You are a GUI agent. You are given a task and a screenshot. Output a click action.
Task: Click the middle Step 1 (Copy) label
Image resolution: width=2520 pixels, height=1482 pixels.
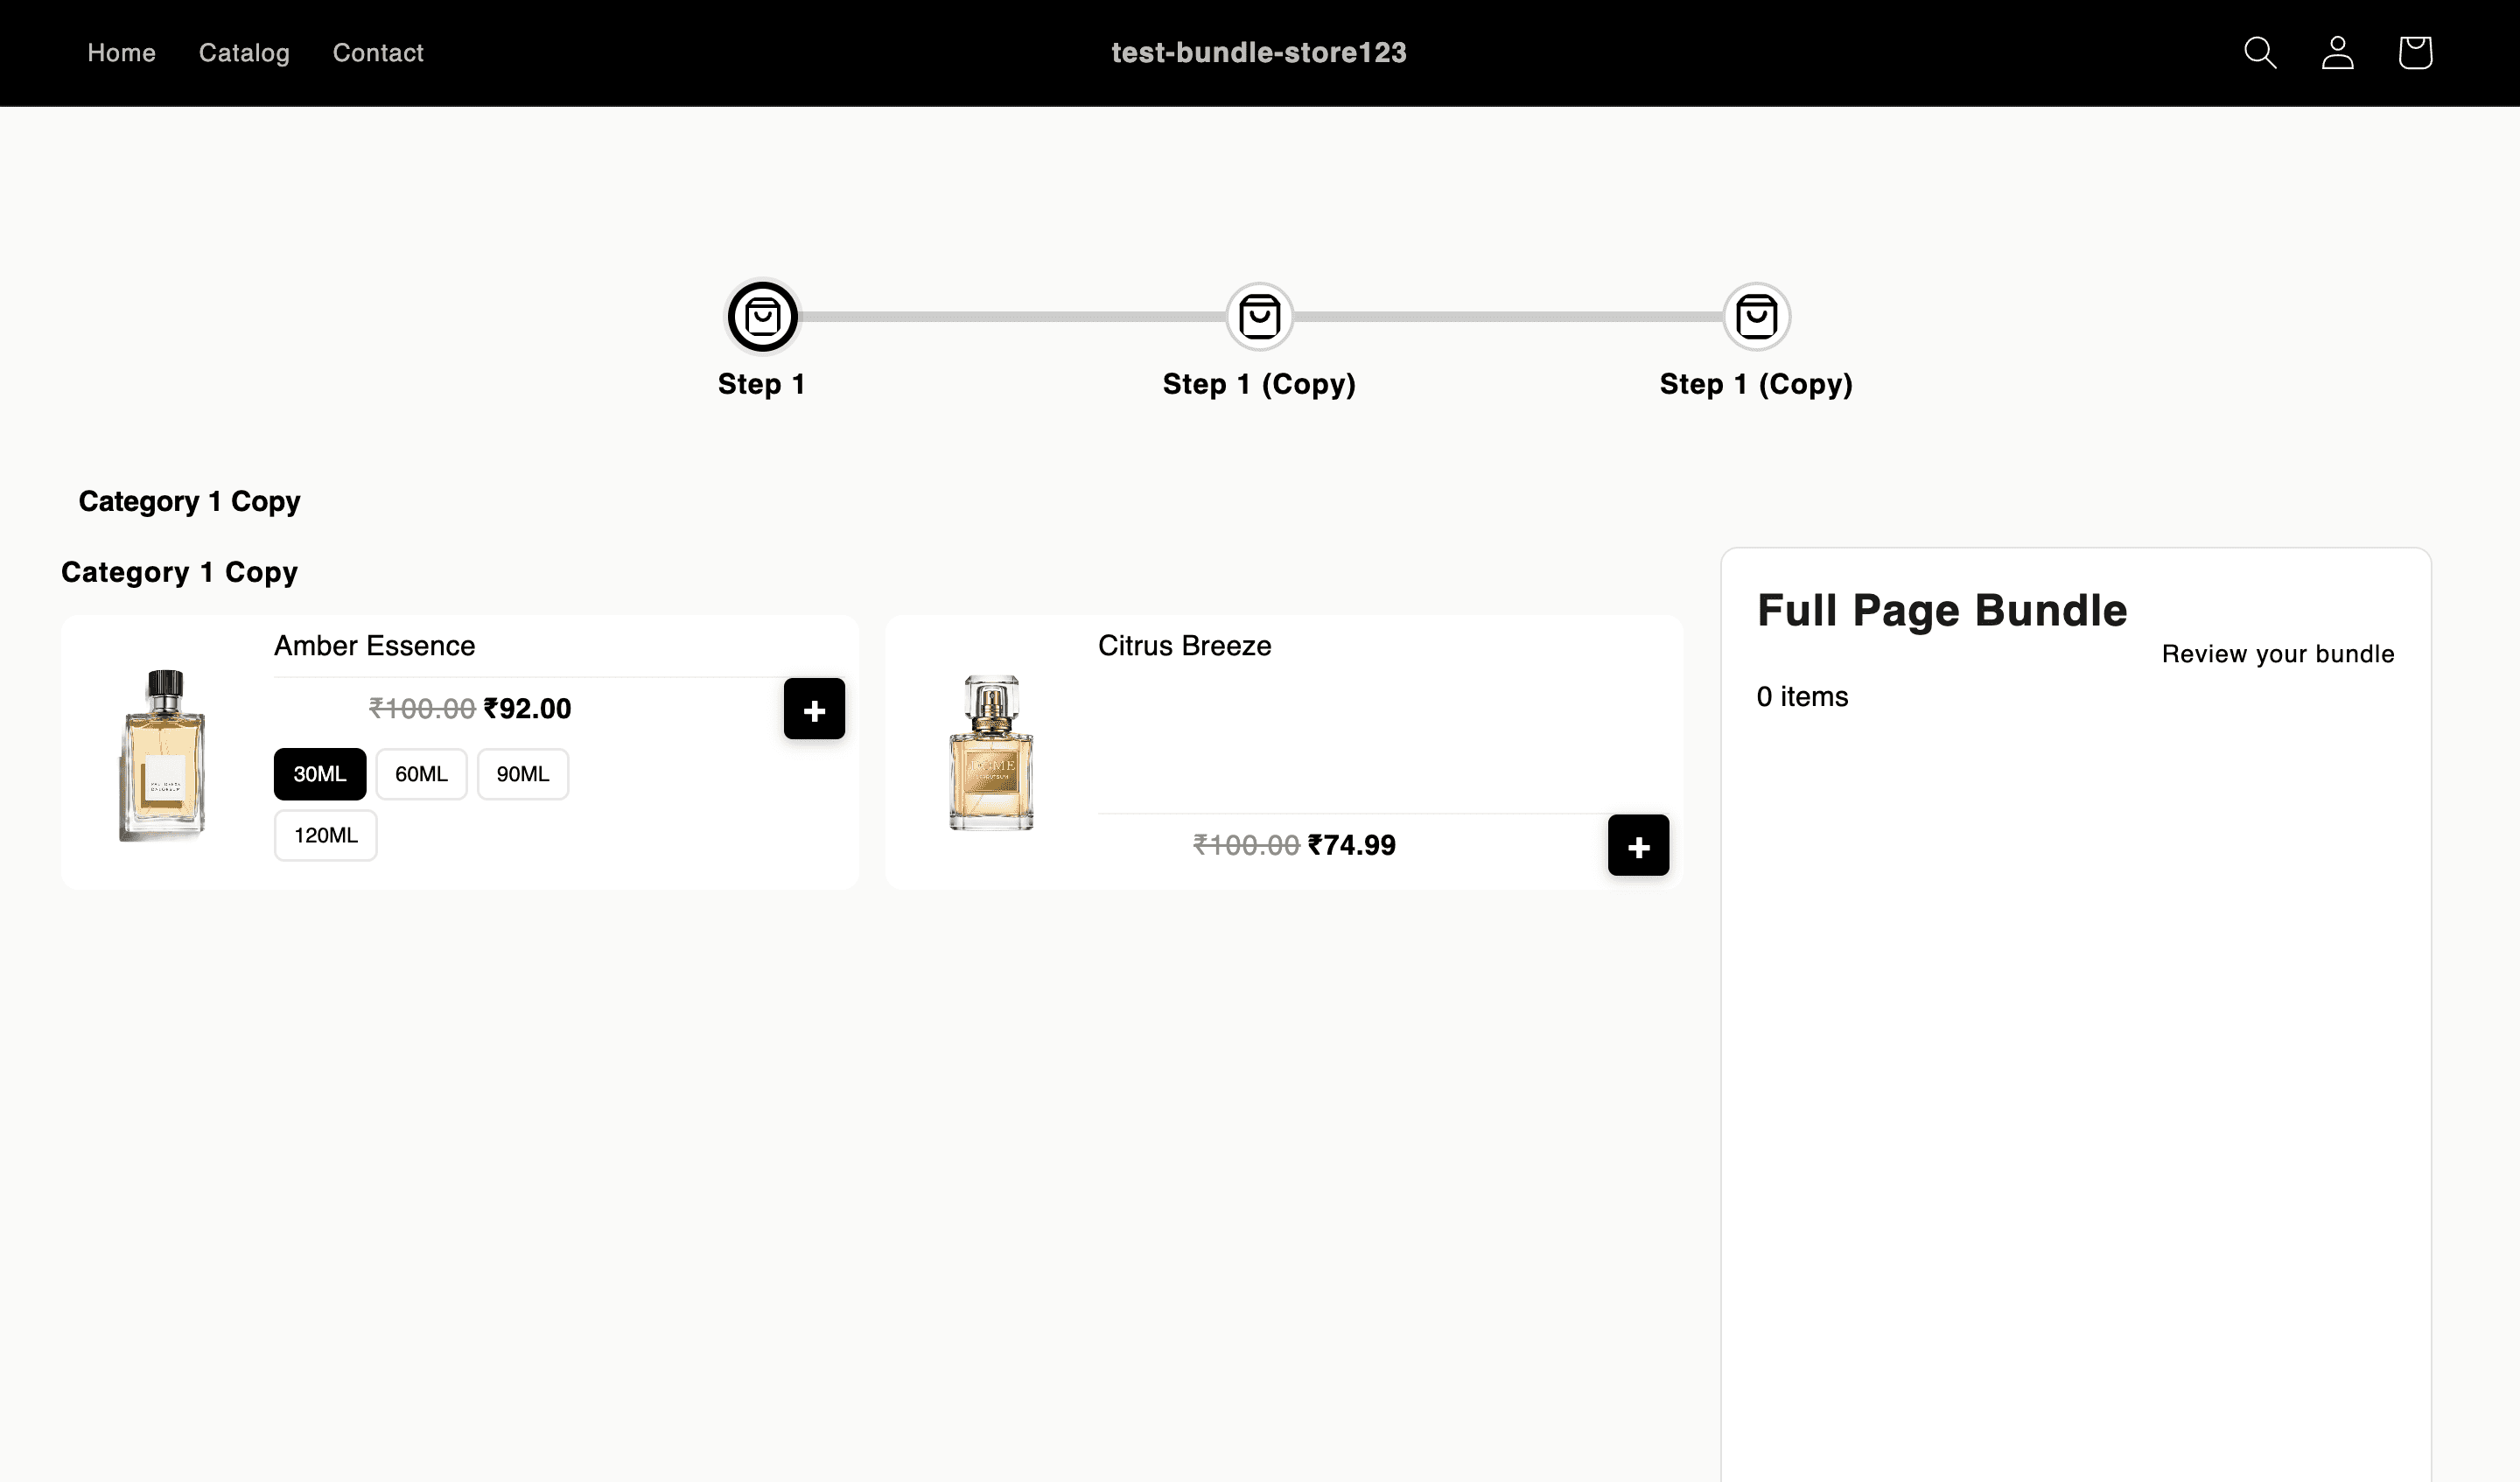point(1259,384)
